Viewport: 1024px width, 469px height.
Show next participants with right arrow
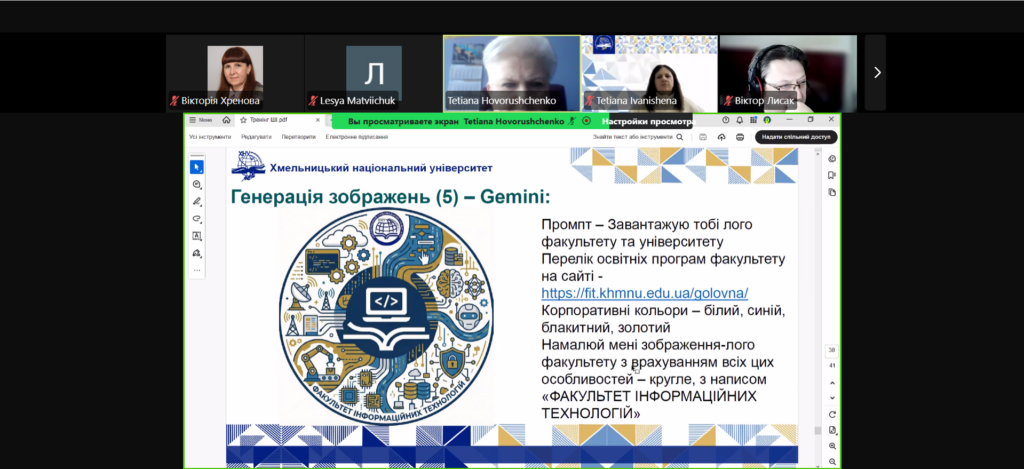click(876, 73)
